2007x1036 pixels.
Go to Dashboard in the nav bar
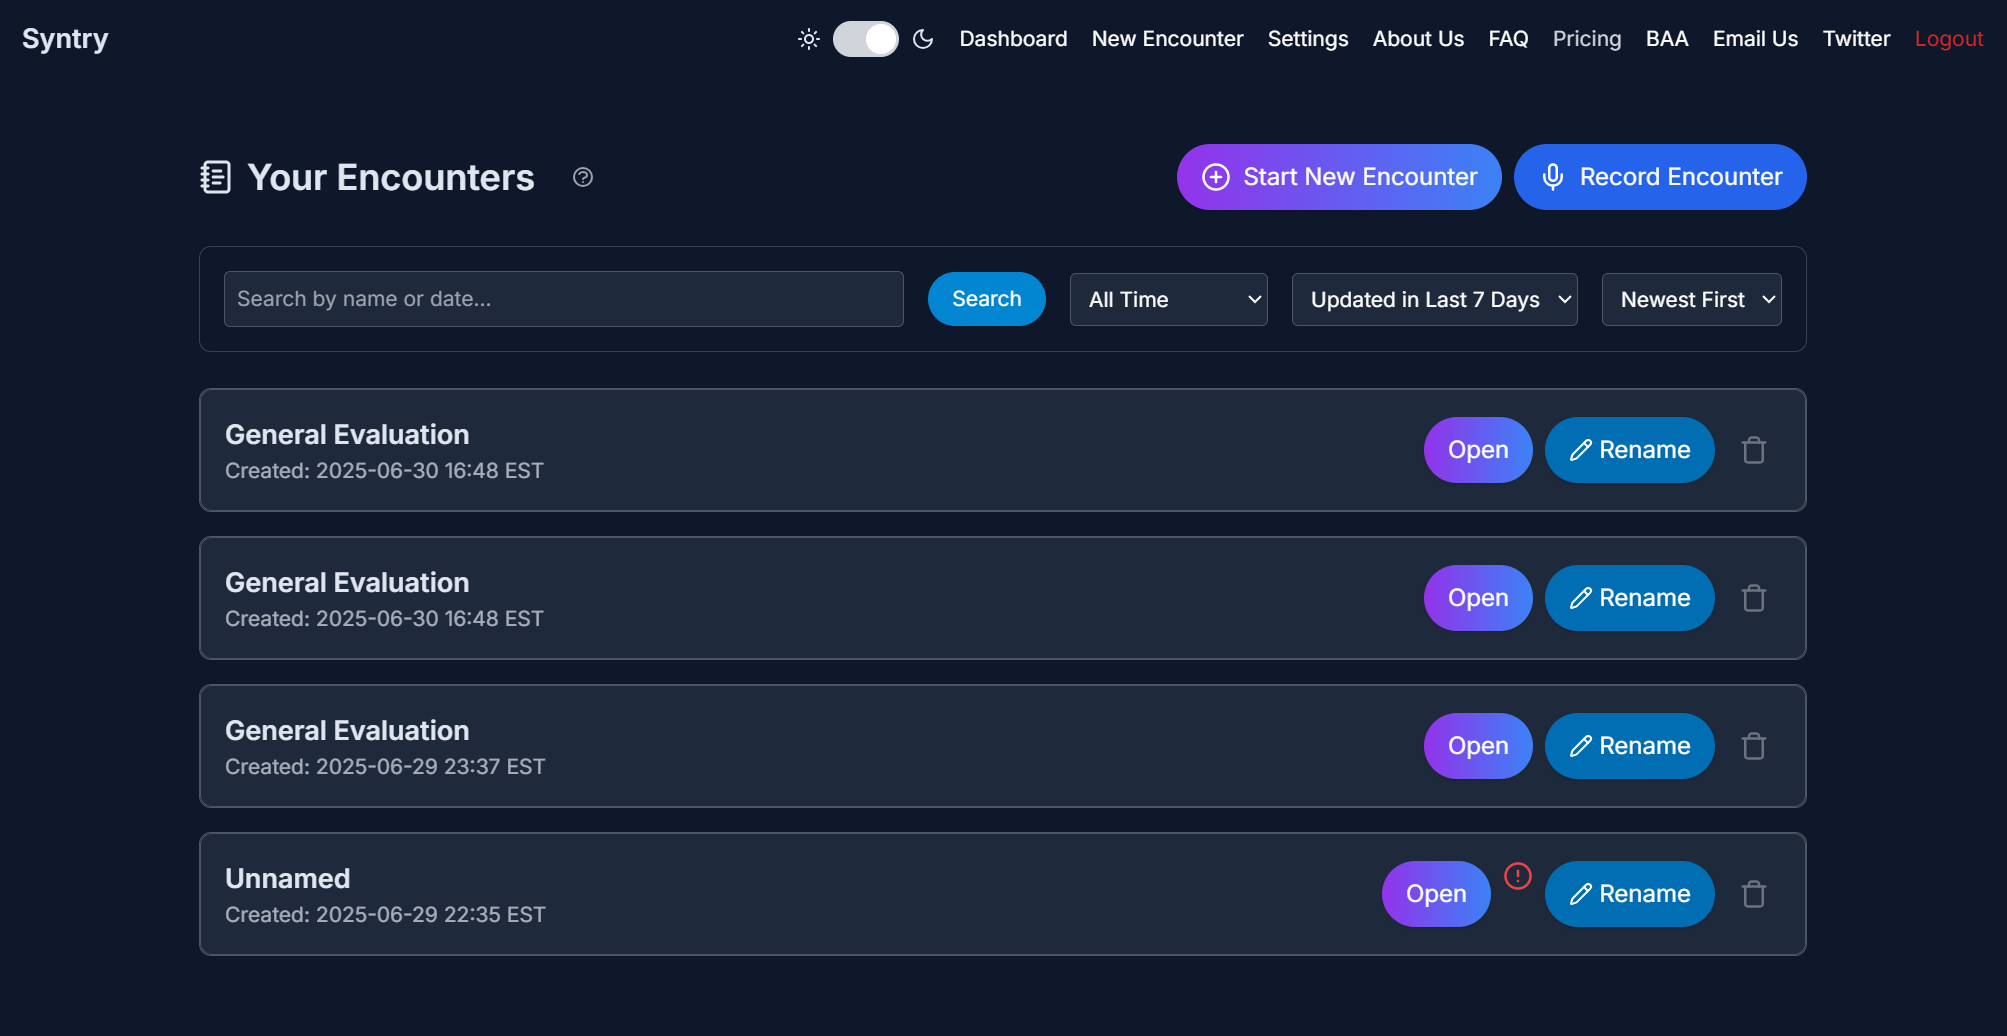1013,39
